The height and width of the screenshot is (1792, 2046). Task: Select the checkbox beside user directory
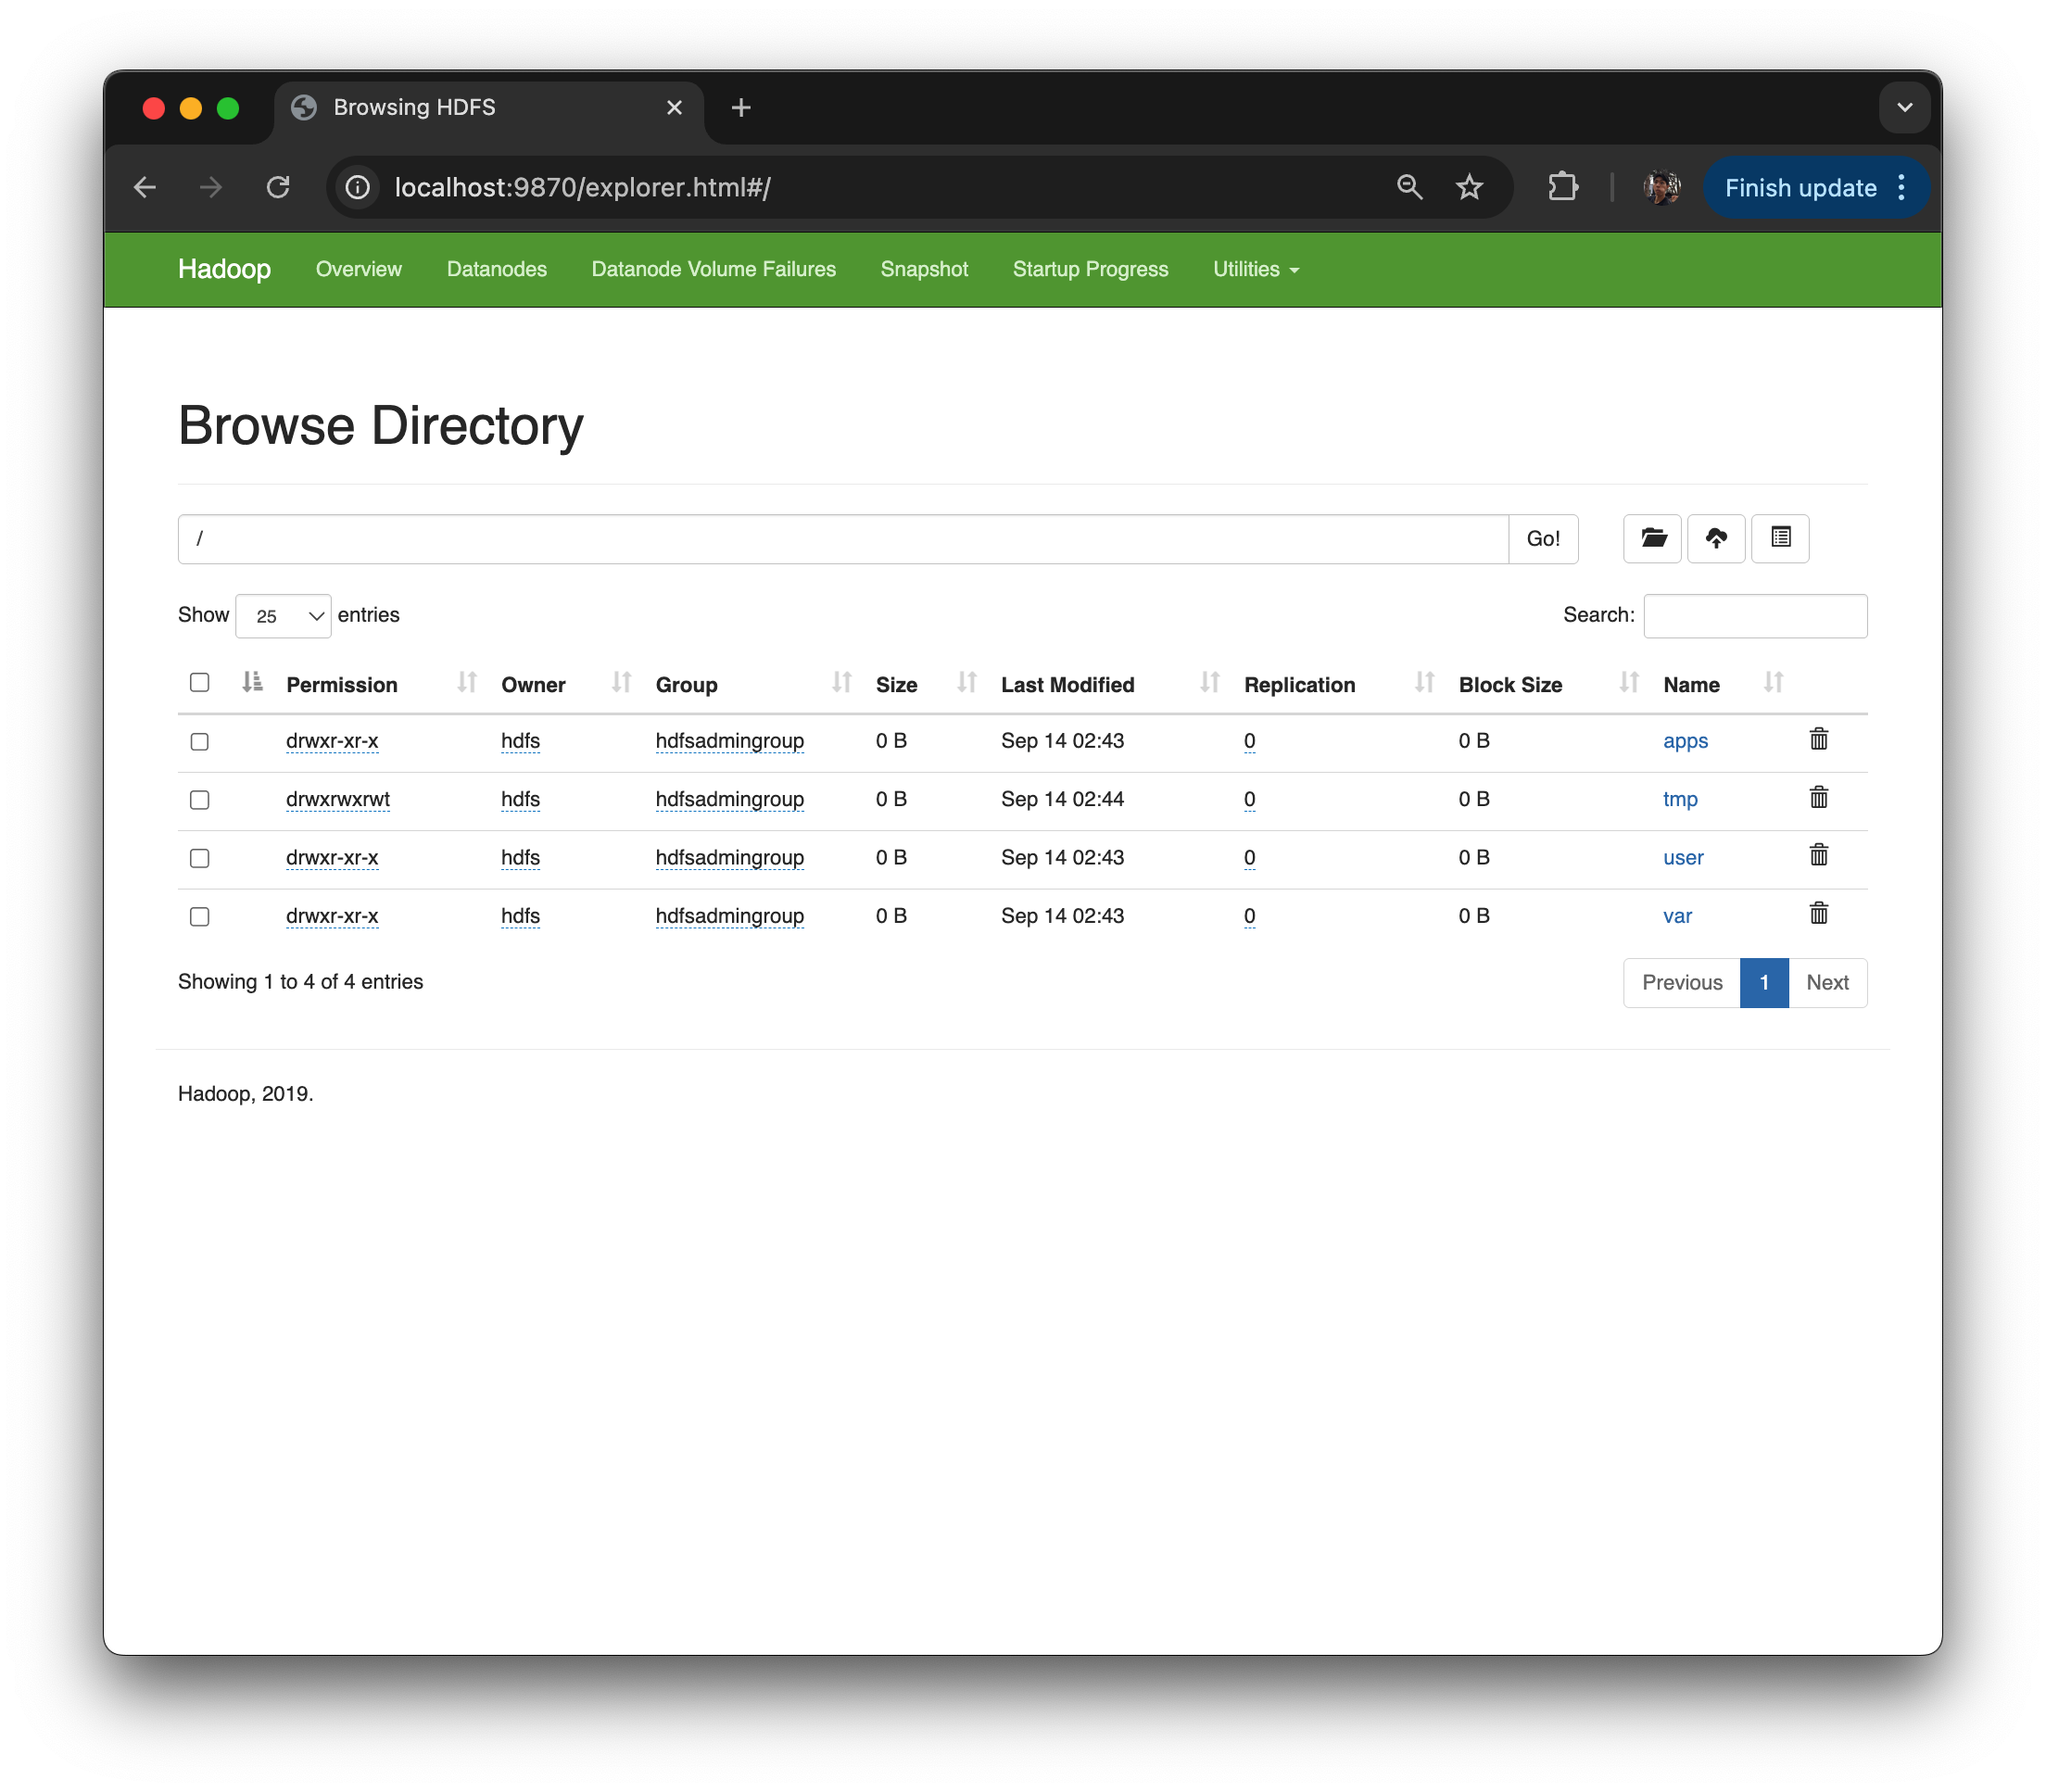(x=200, y=859)
